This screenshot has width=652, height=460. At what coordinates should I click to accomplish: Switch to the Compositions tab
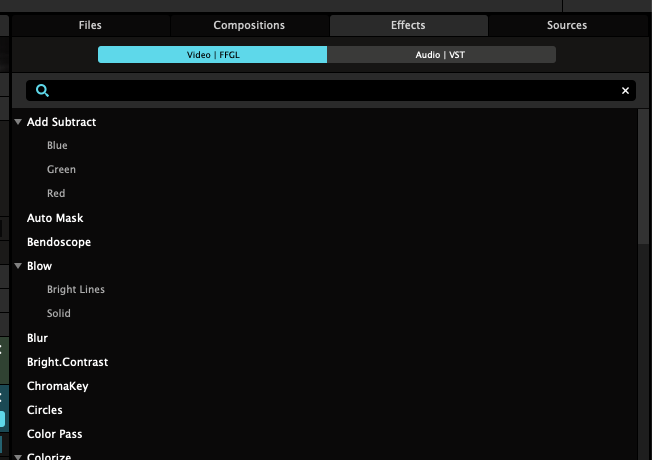(x=249, y=25)
